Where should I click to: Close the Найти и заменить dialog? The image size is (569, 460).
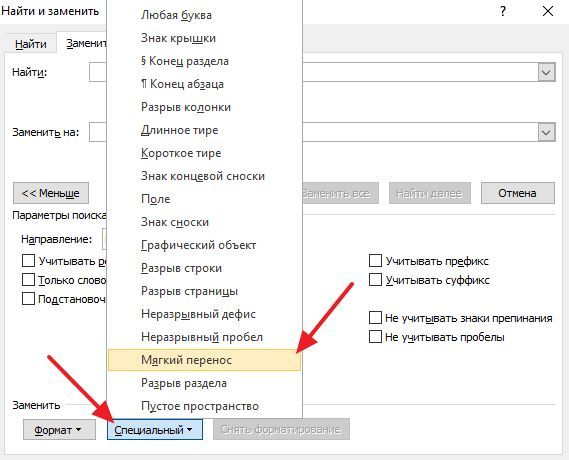tap(548, 11)
